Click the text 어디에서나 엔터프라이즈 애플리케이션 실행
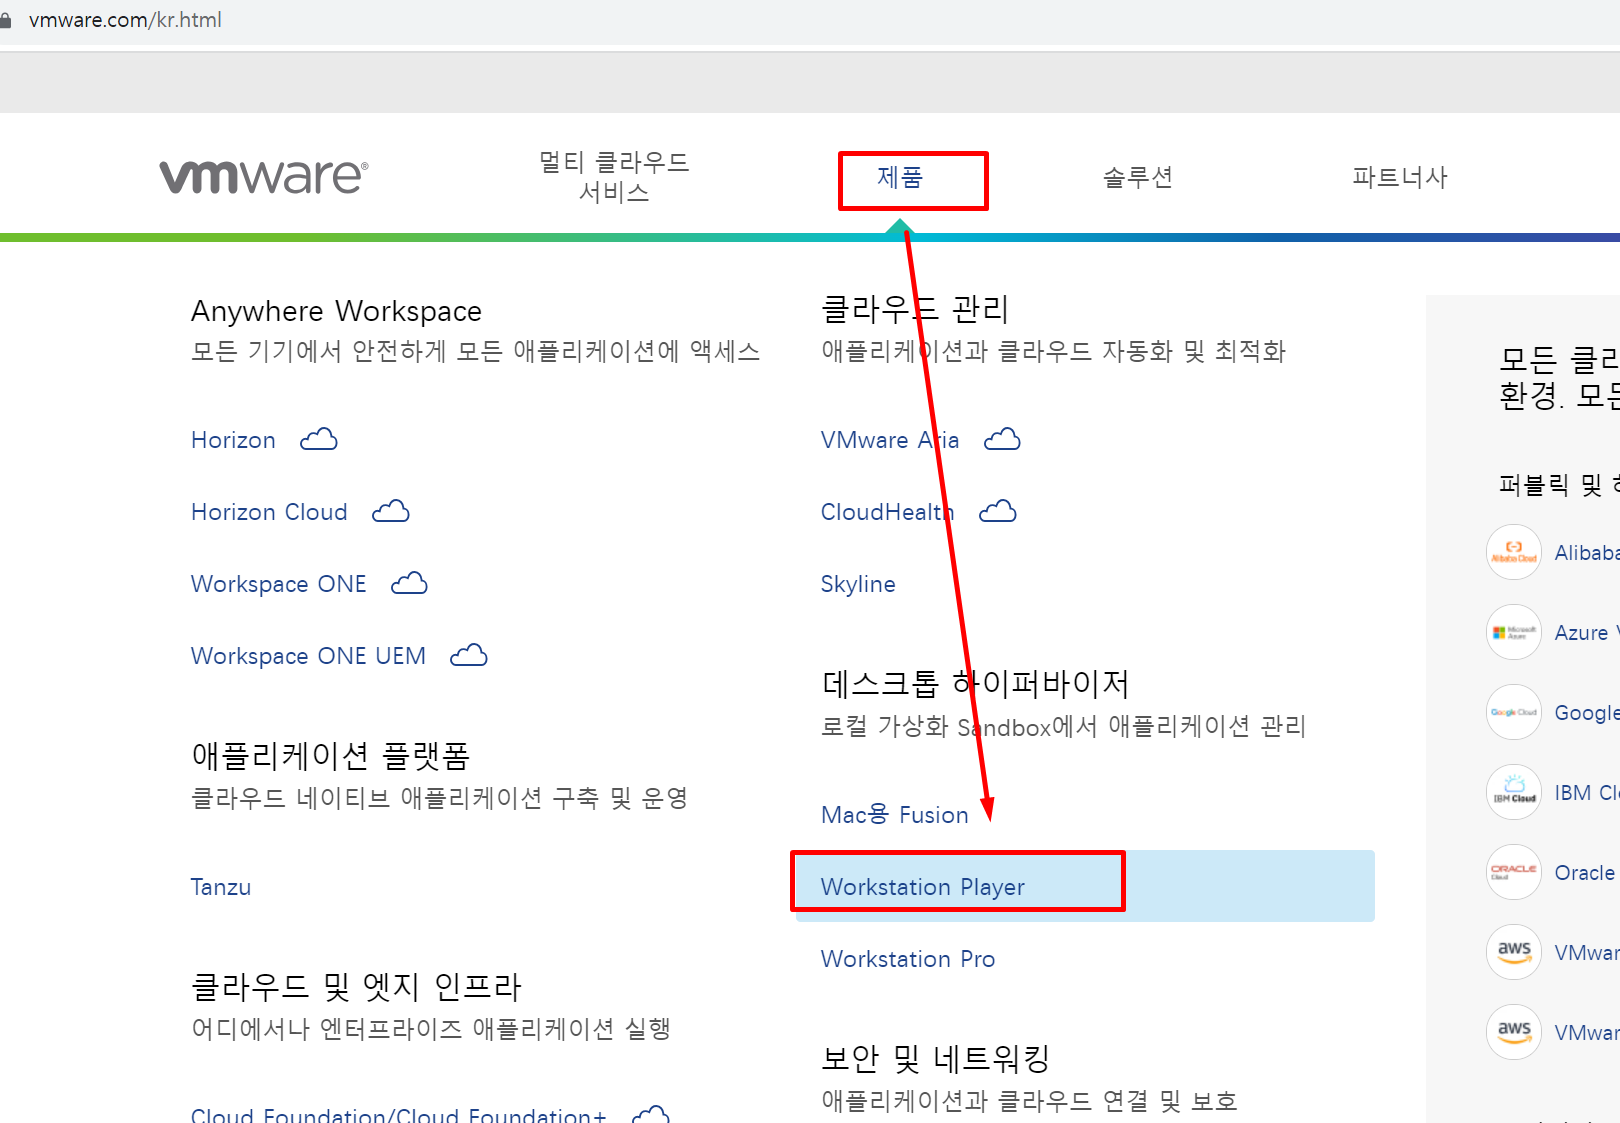1620x1123 pixels. (431, 1029)
